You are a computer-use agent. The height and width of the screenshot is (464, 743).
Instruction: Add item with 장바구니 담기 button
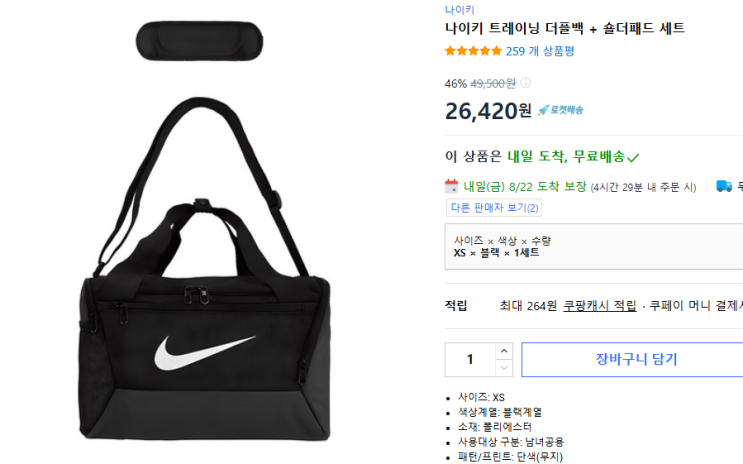635,359
